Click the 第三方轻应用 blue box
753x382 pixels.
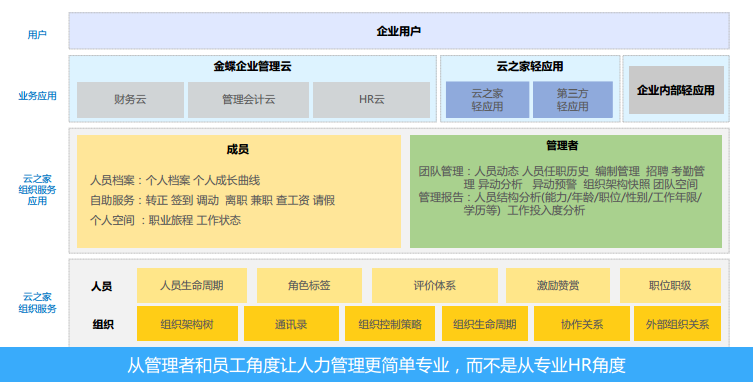(x=572, y=100)
